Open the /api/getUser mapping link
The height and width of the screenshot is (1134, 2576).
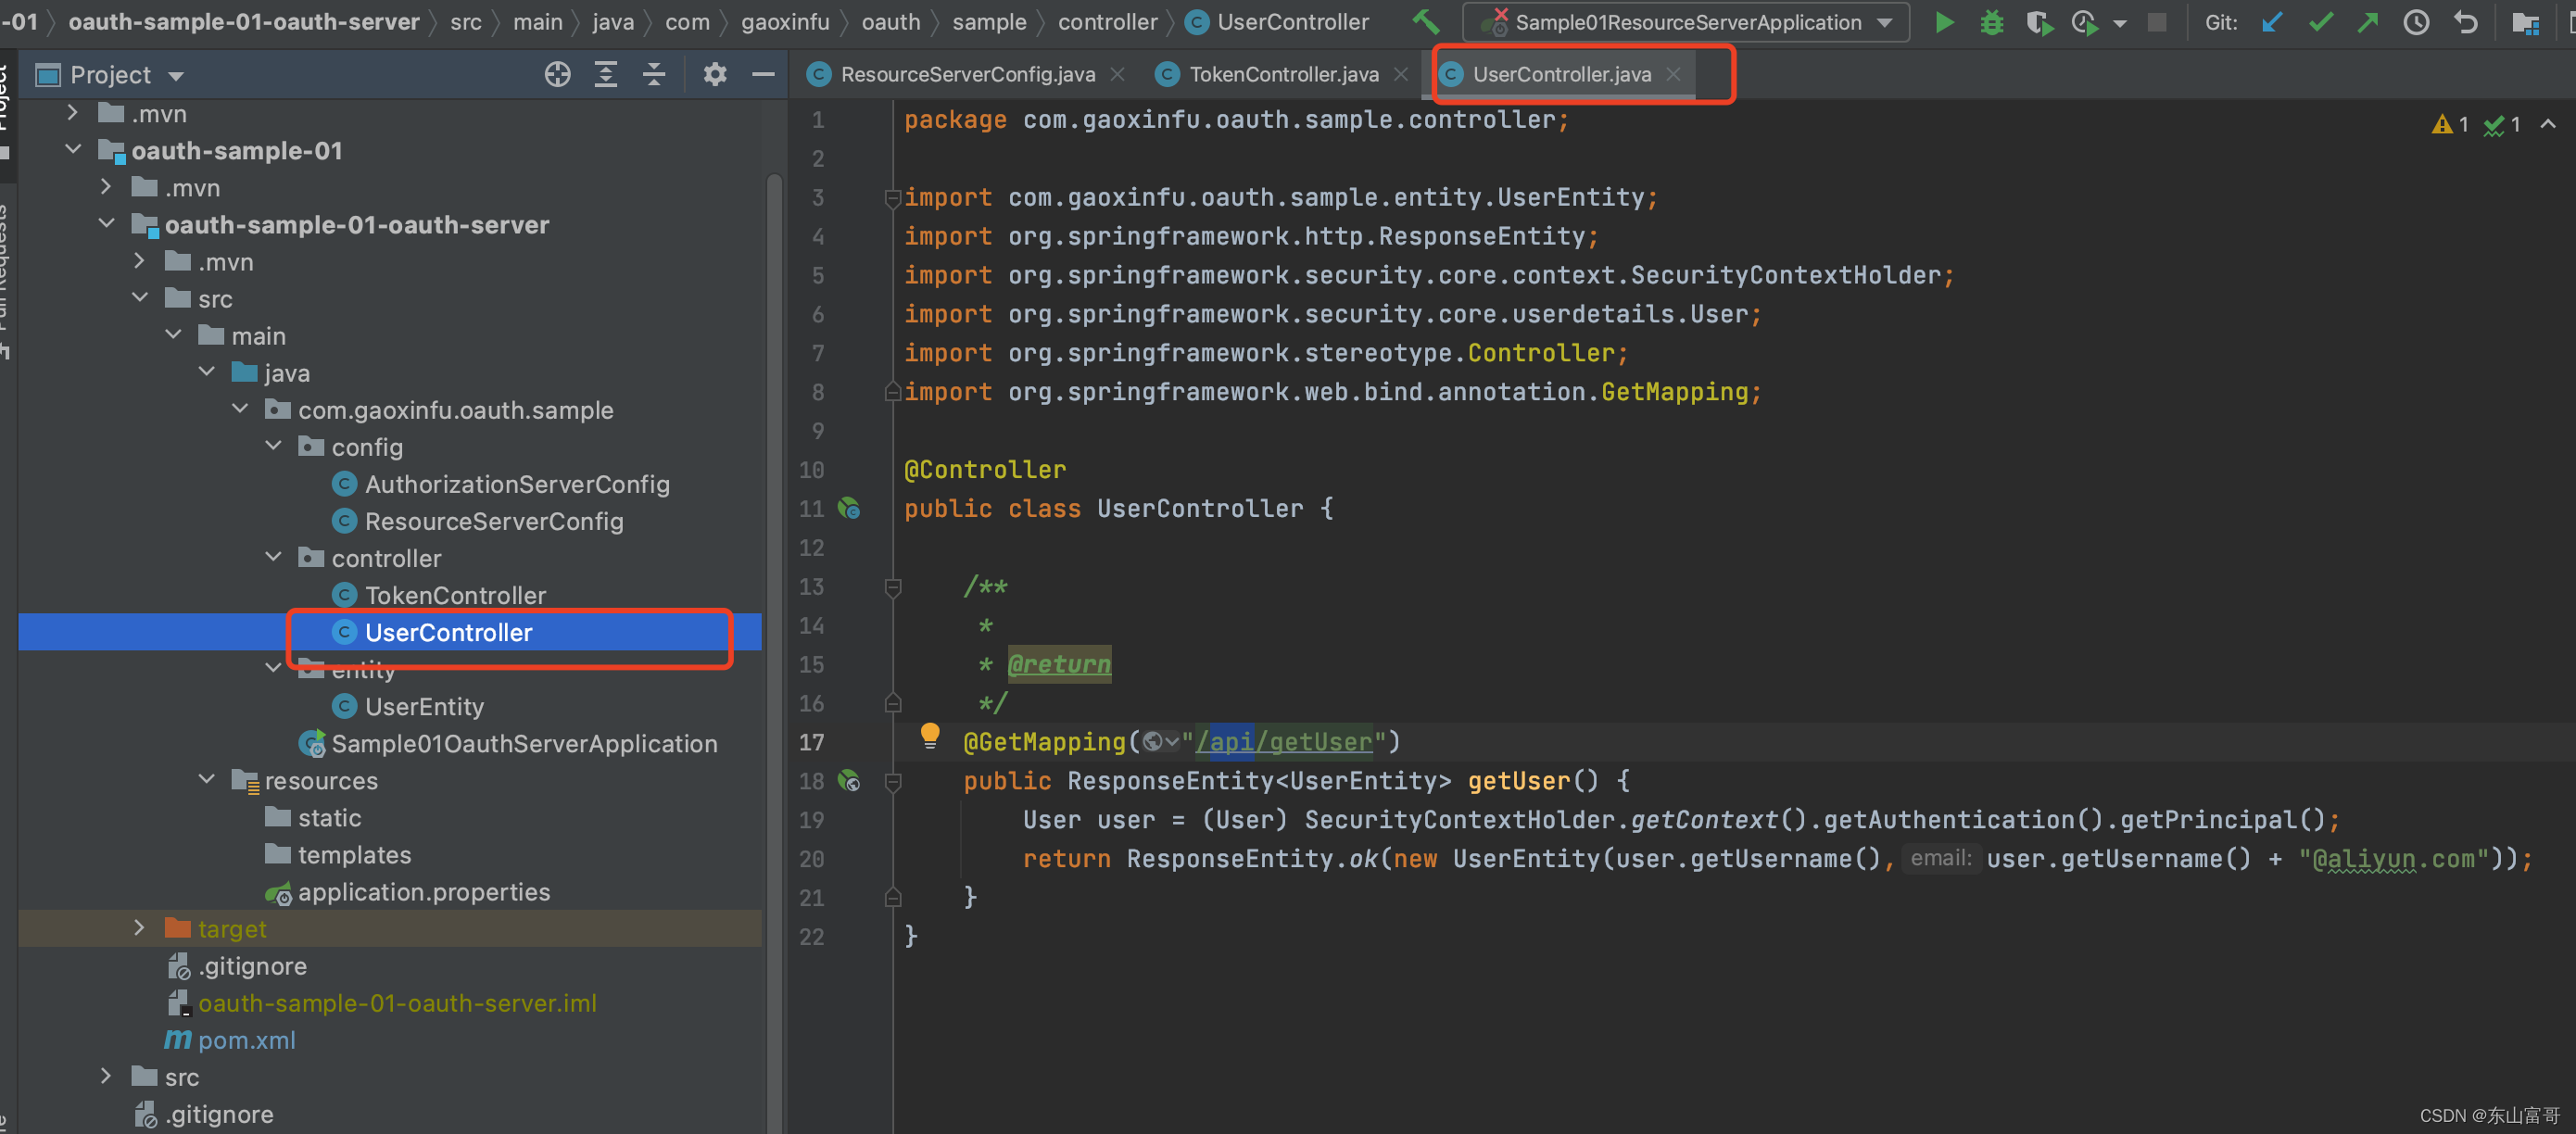coord(1284,742)
